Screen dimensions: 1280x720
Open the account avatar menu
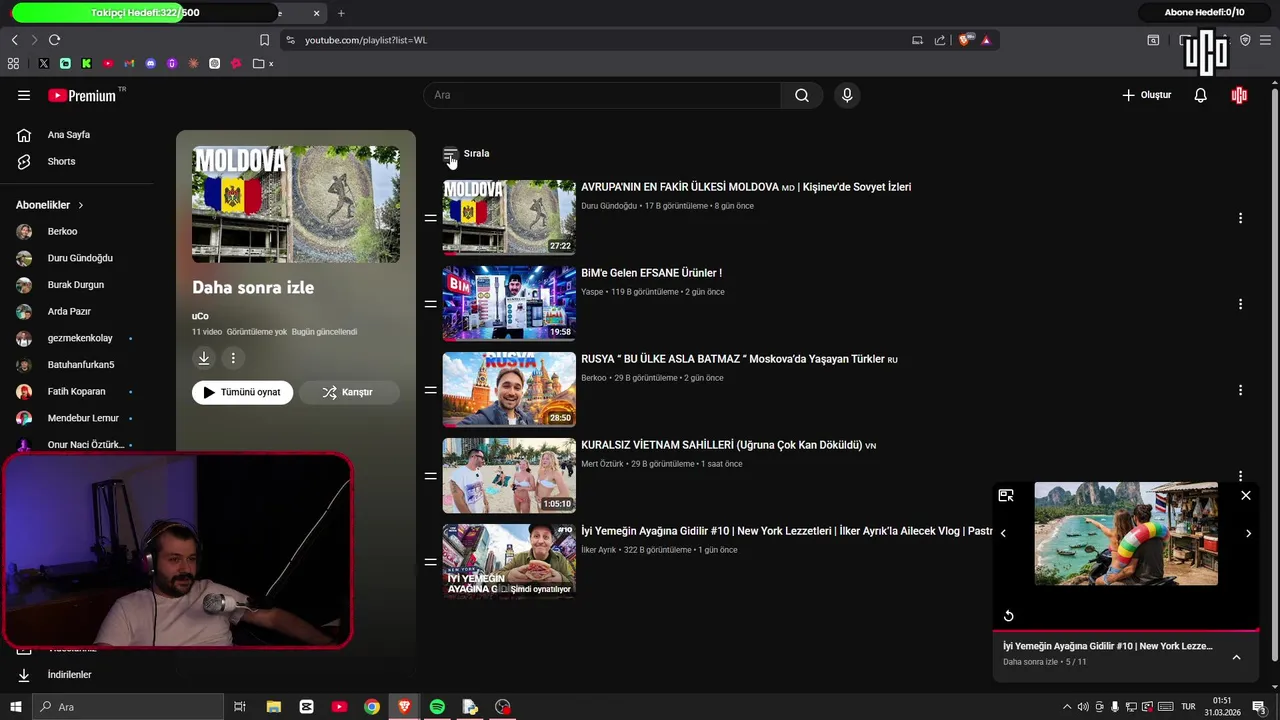[1239, 95]
